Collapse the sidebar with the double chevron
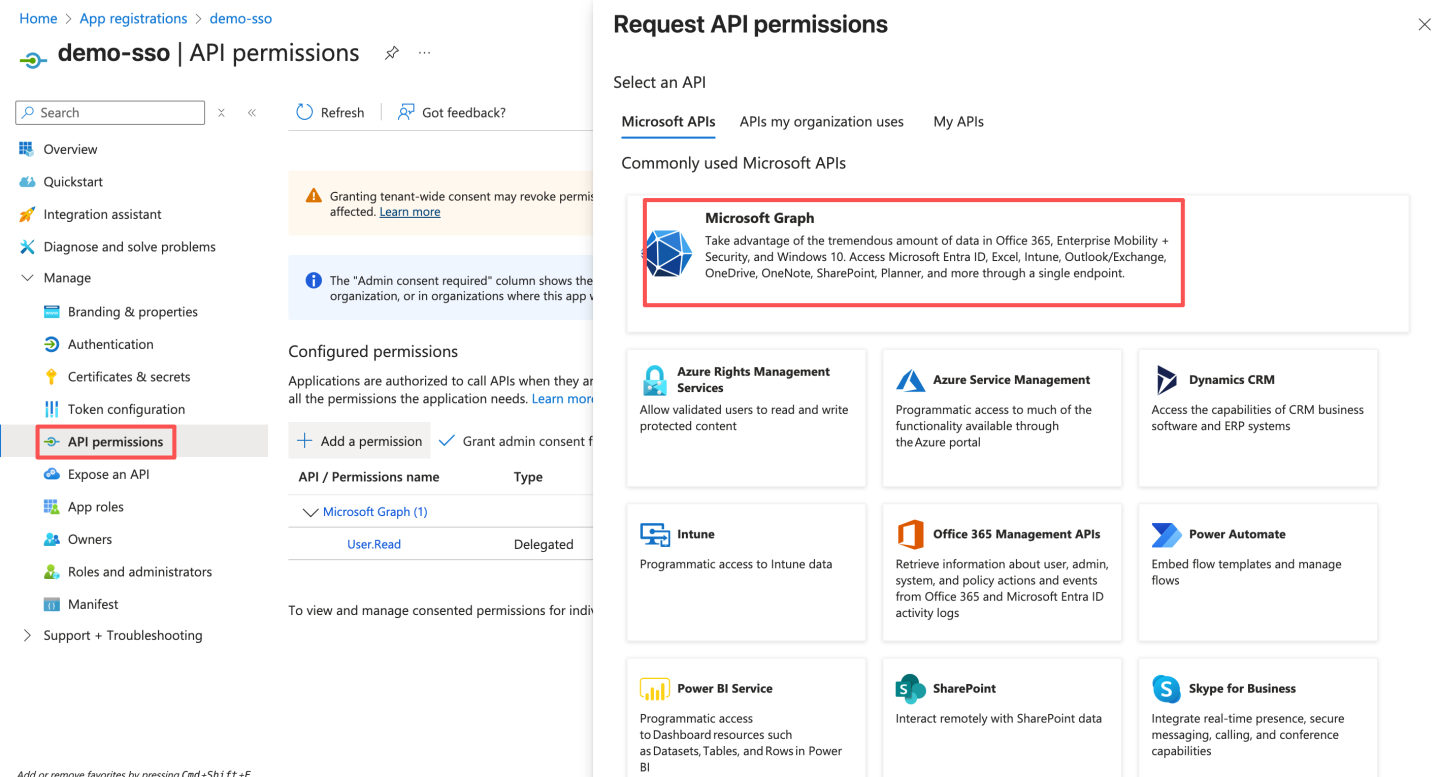 pyautogui.click(x=252, y=113)
